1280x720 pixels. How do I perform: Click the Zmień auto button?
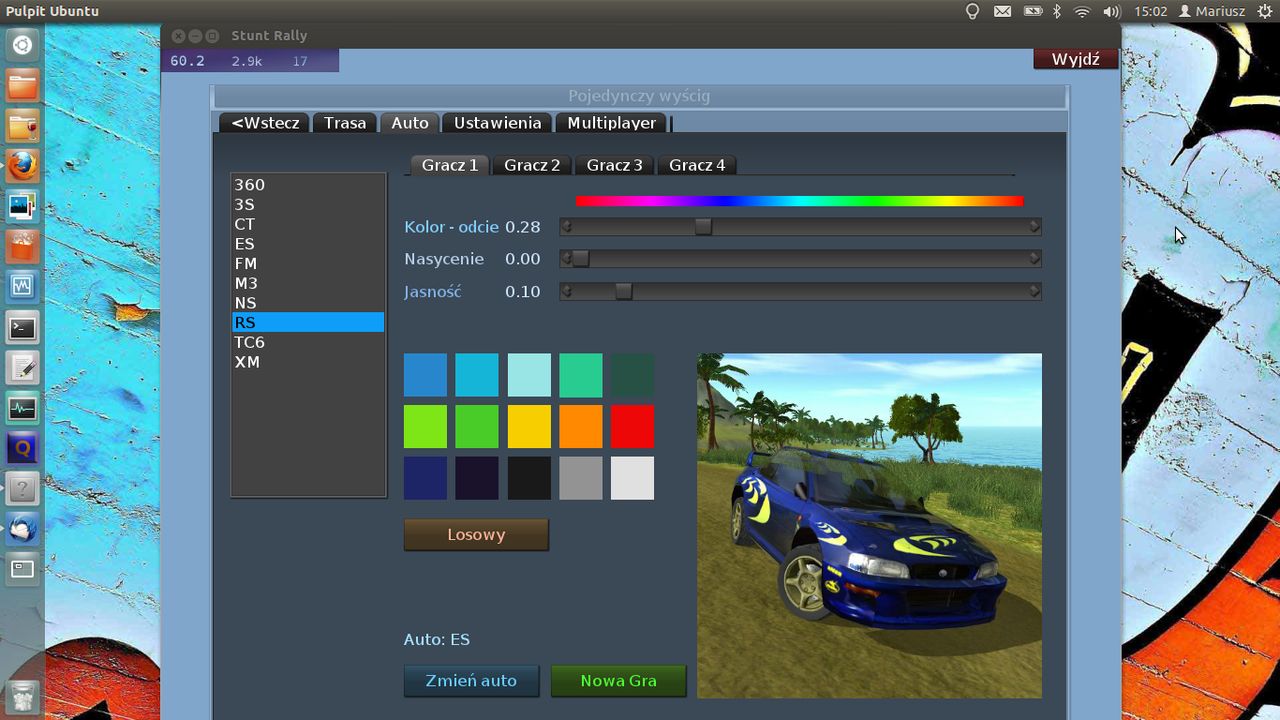pyautogui.click(x=471, y=680)
